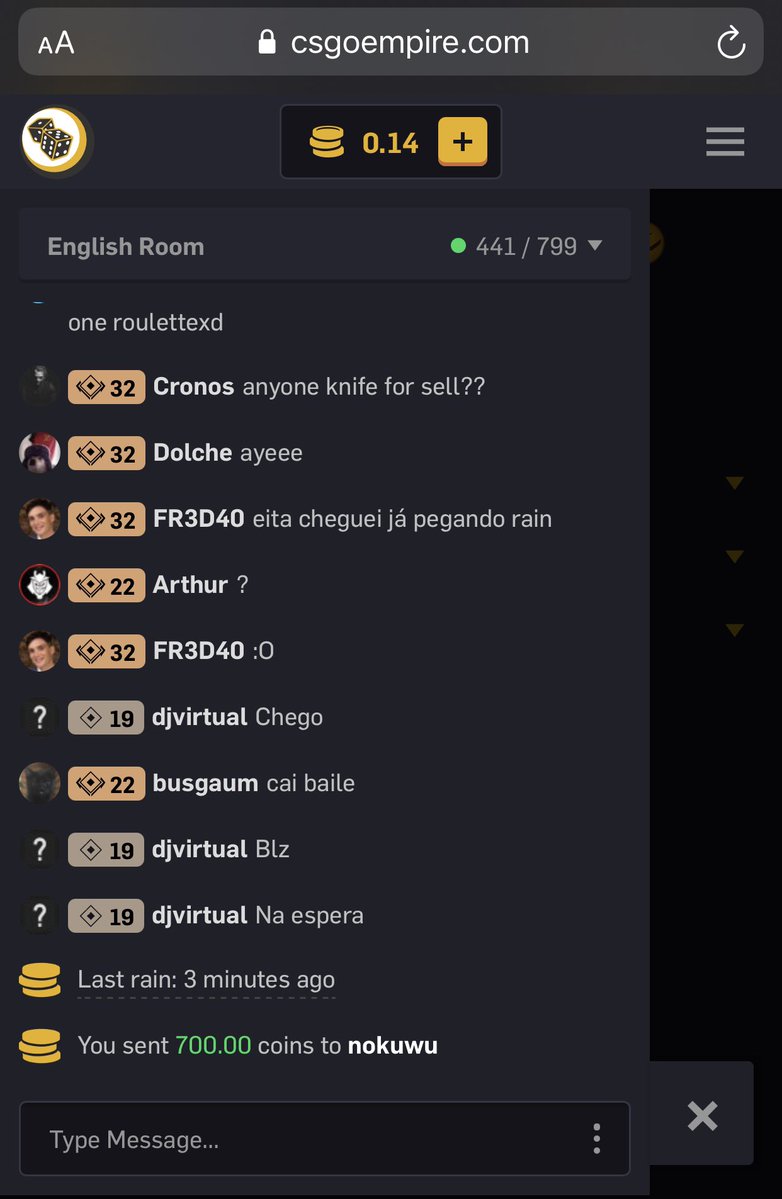Click the coin balance 0.14
782x1199 pixels.
(390, 142)
